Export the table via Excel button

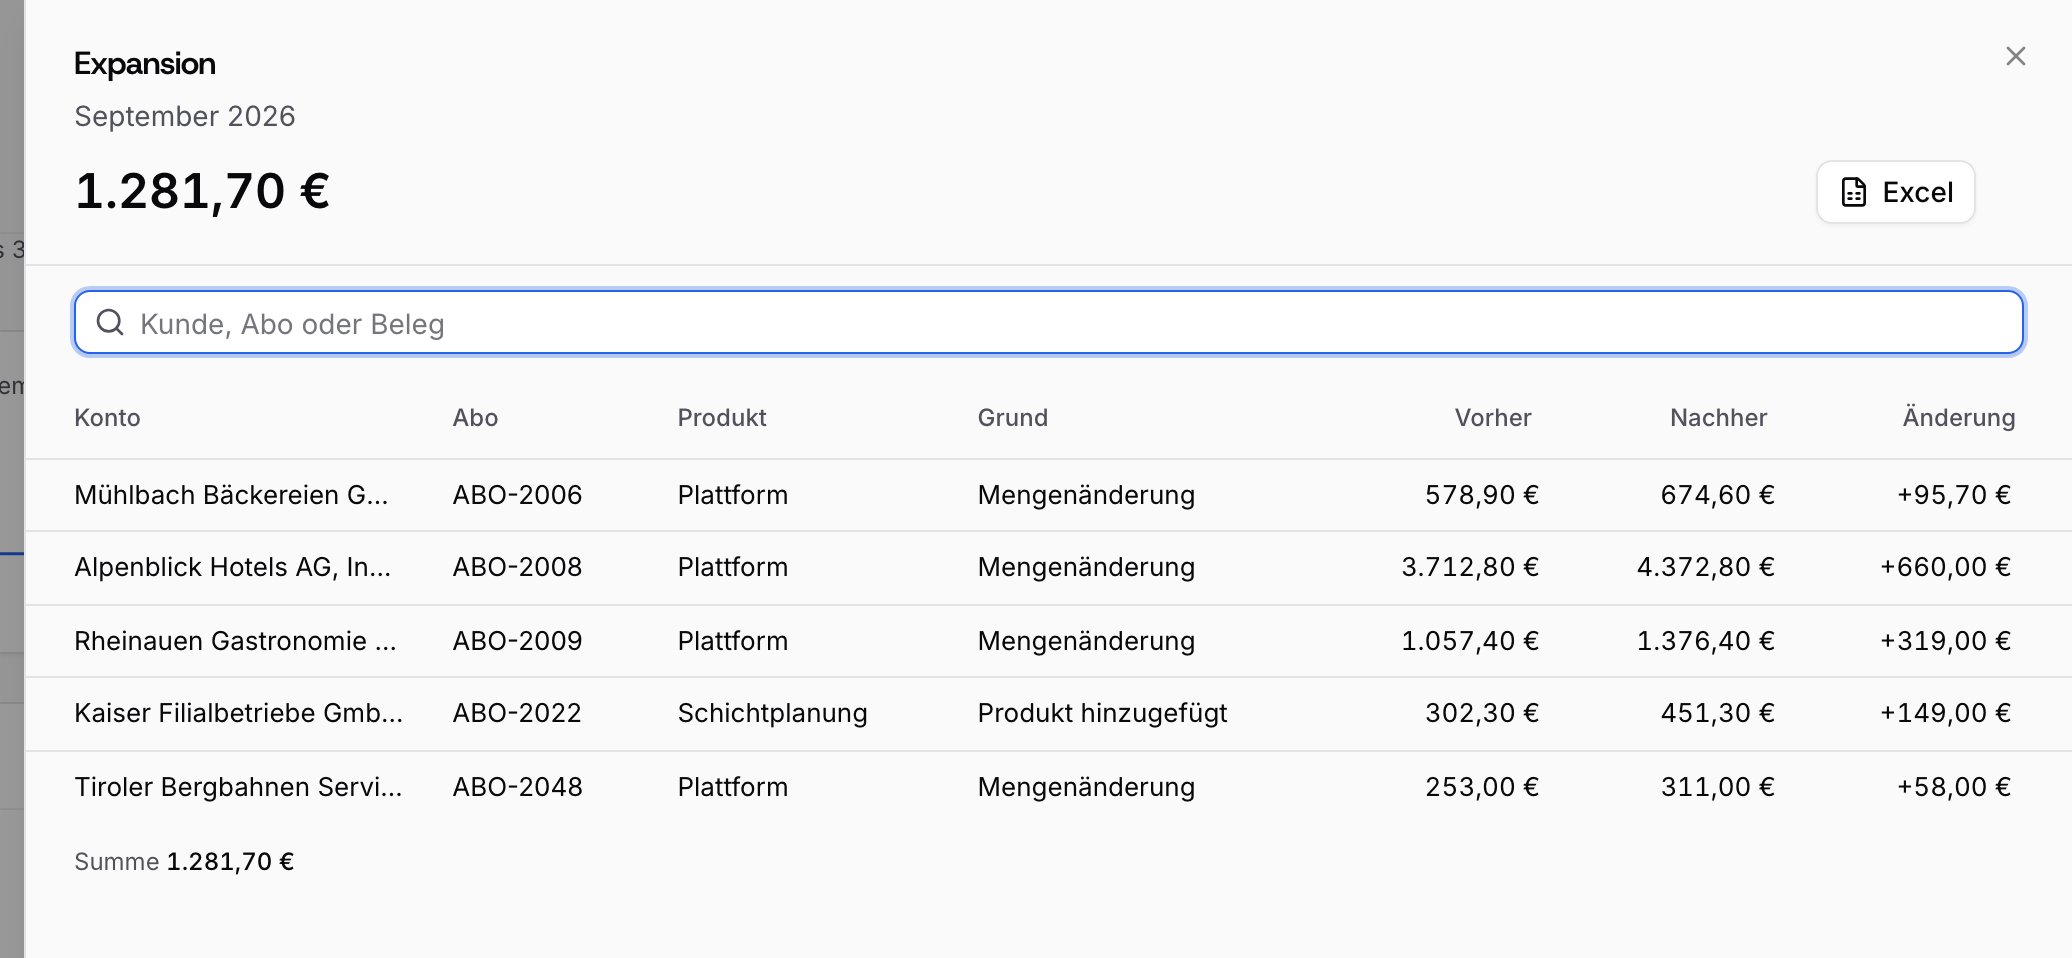coord(1895,192)
